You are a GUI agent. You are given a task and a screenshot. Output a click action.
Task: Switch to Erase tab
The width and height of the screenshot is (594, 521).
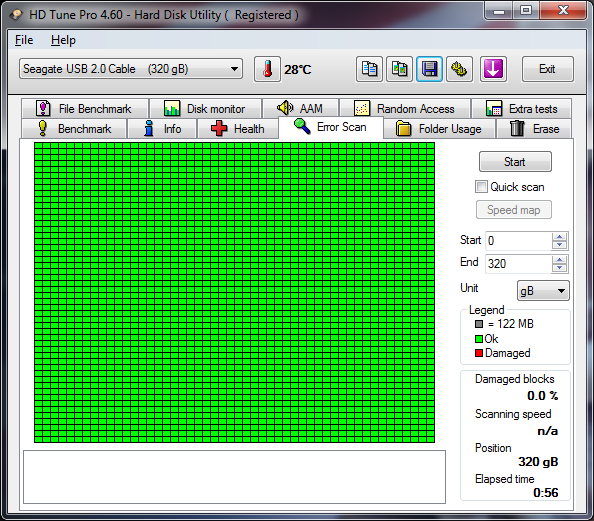point(534,129)
